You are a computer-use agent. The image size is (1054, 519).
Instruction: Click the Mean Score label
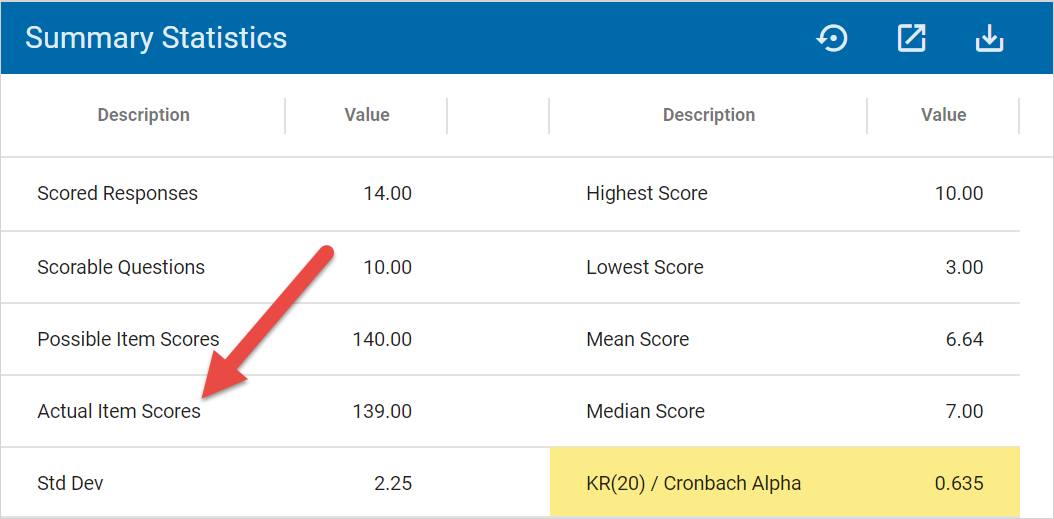[x=637, y=340]
